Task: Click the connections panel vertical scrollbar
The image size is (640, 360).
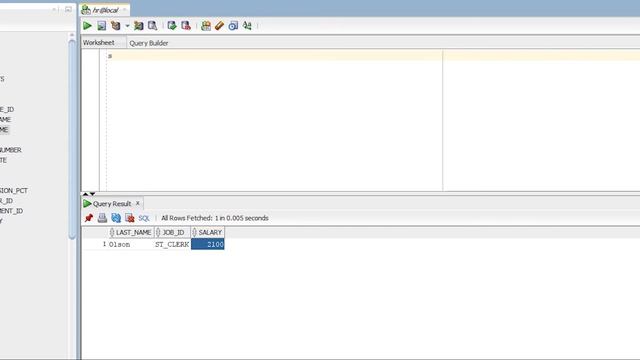Action: [x=72, y=139]
